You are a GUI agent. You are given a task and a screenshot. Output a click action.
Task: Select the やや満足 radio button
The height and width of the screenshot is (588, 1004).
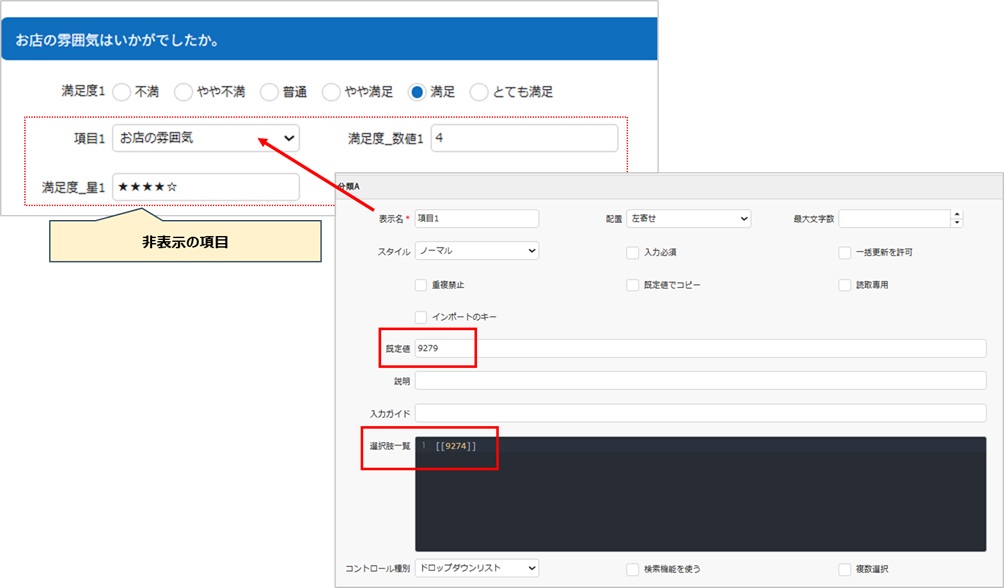pos(331,92)
